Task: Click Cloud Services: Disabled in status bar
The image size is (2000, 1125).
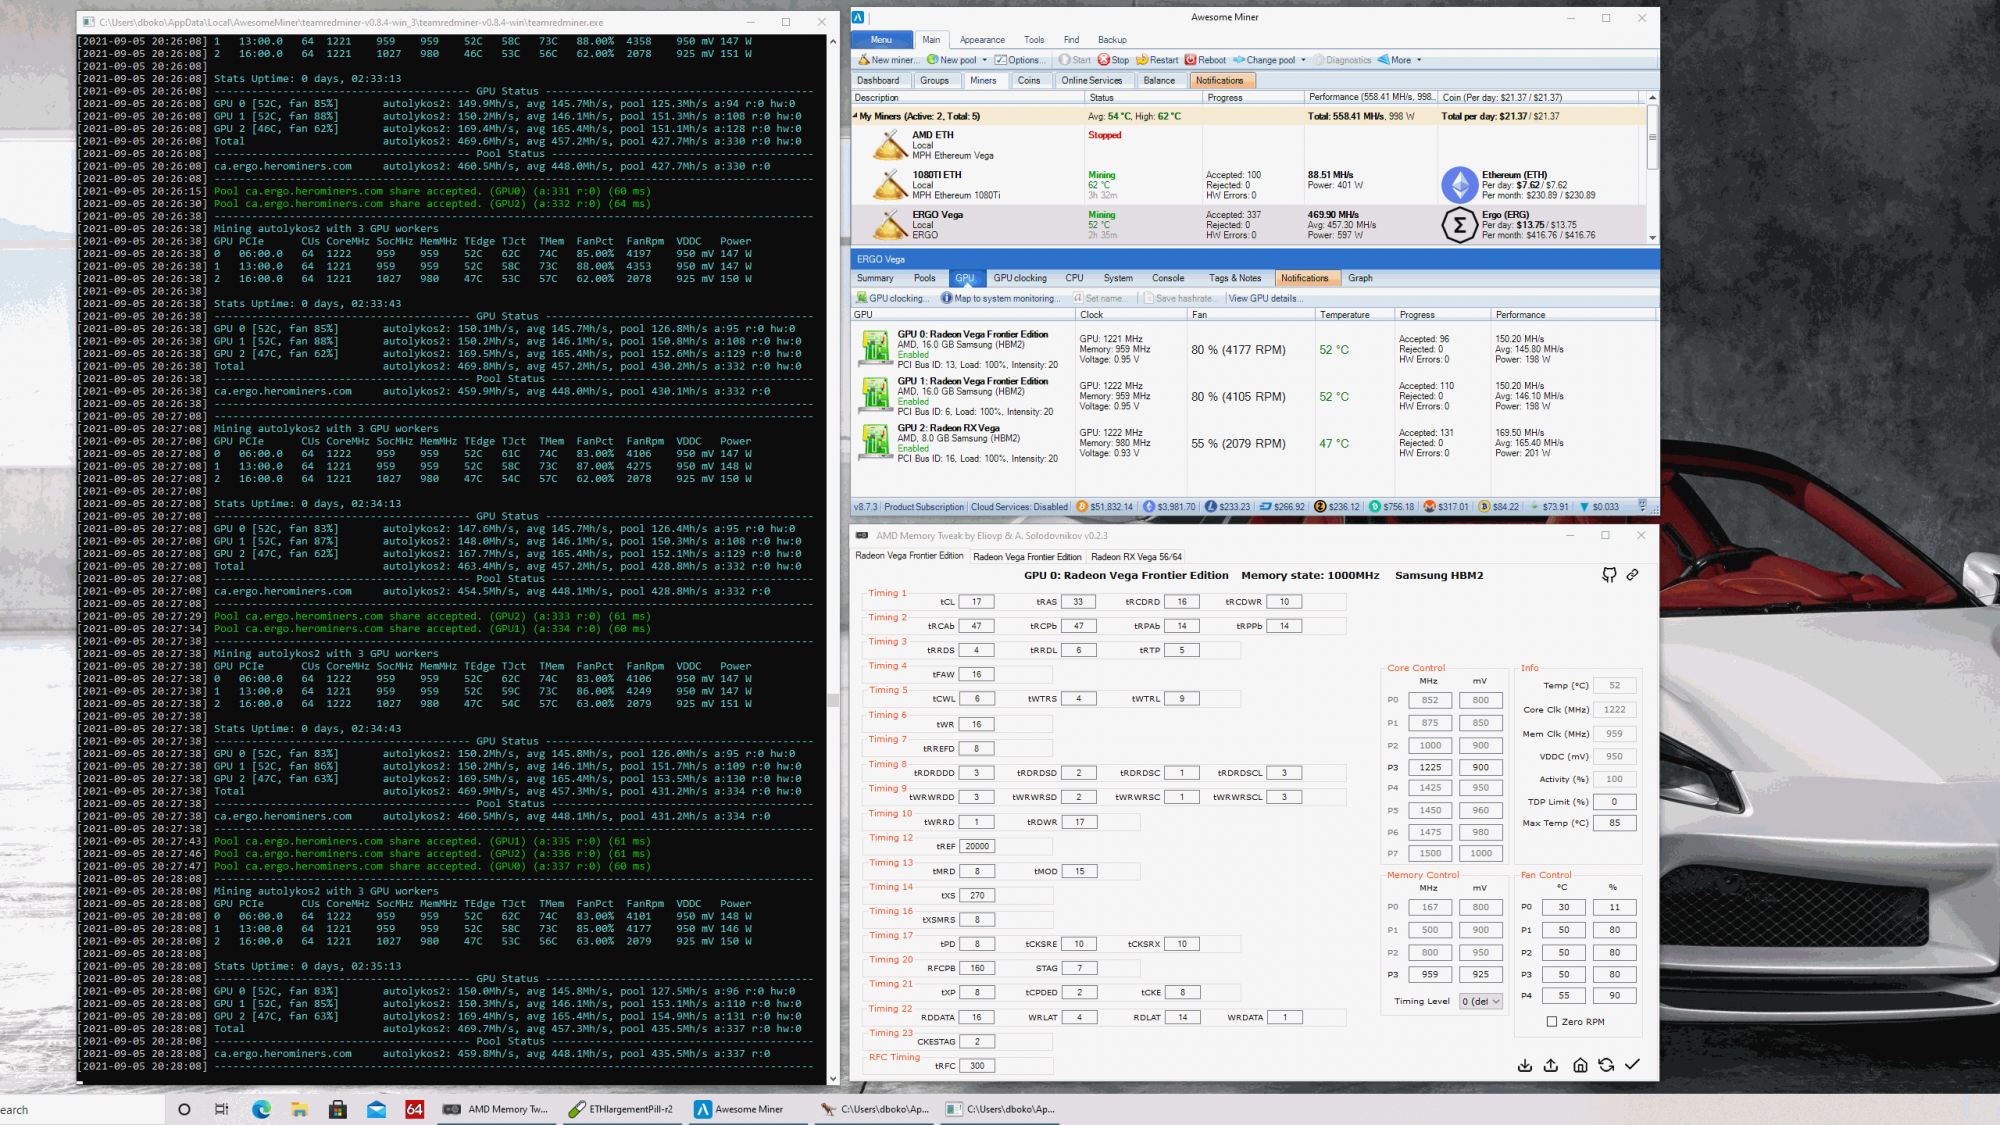Action: tap(1019, 507)
